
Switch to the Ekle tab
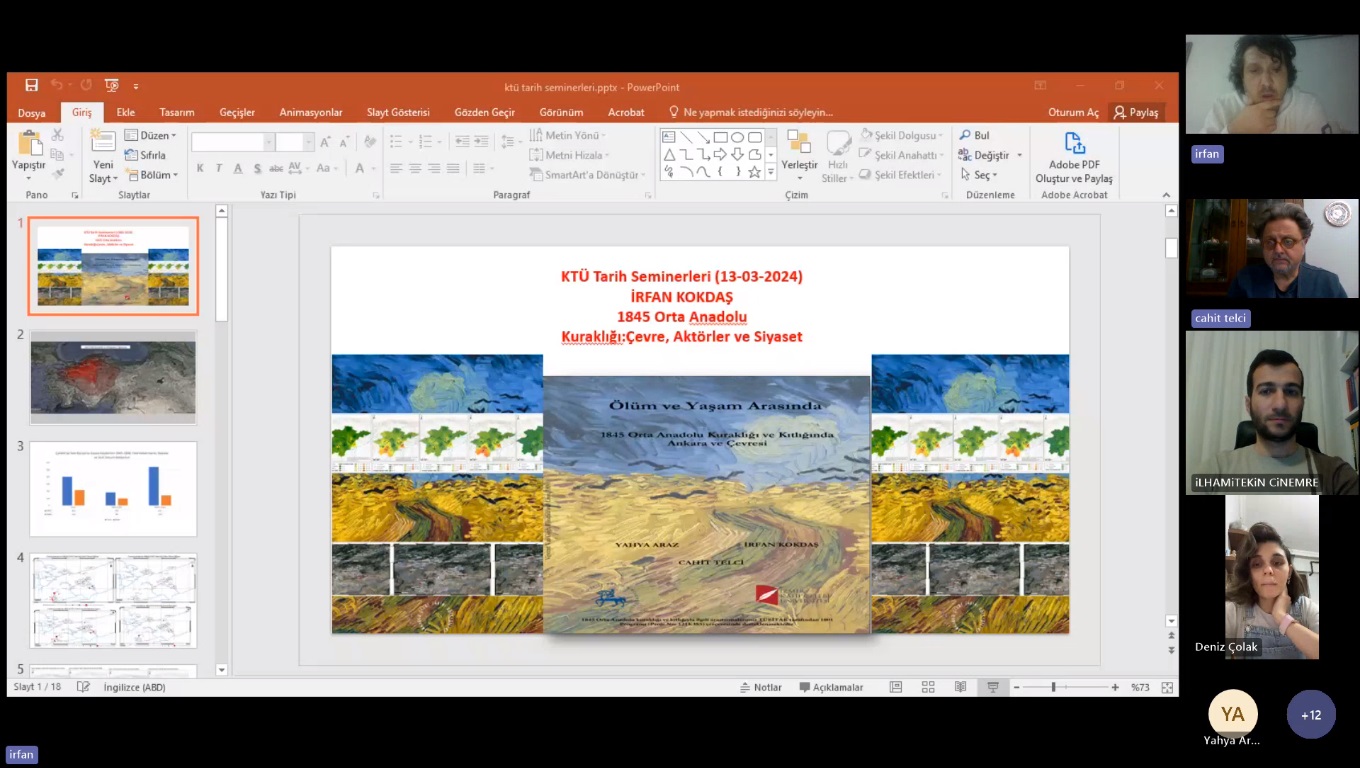tap(126, 113)
